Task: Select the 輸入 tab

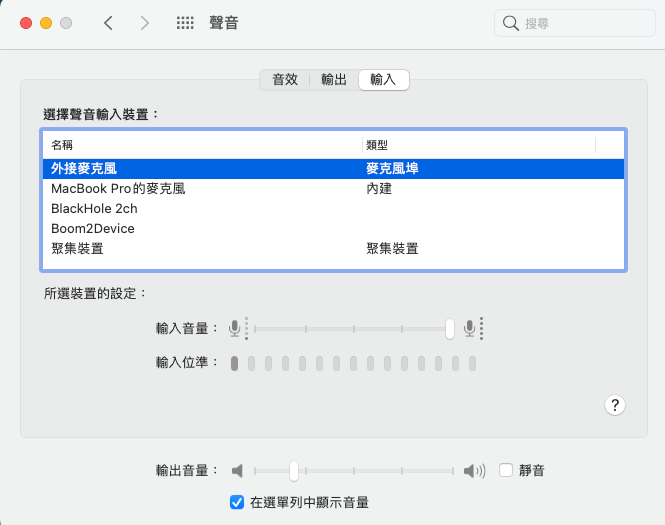Action: coord(383,80)
